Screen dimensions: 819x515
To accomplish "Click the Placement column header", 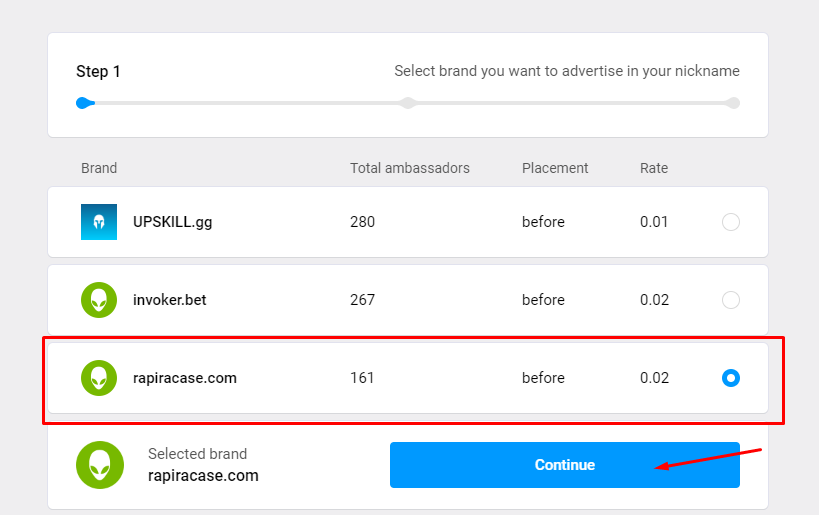I will click(x=555, y=168).
